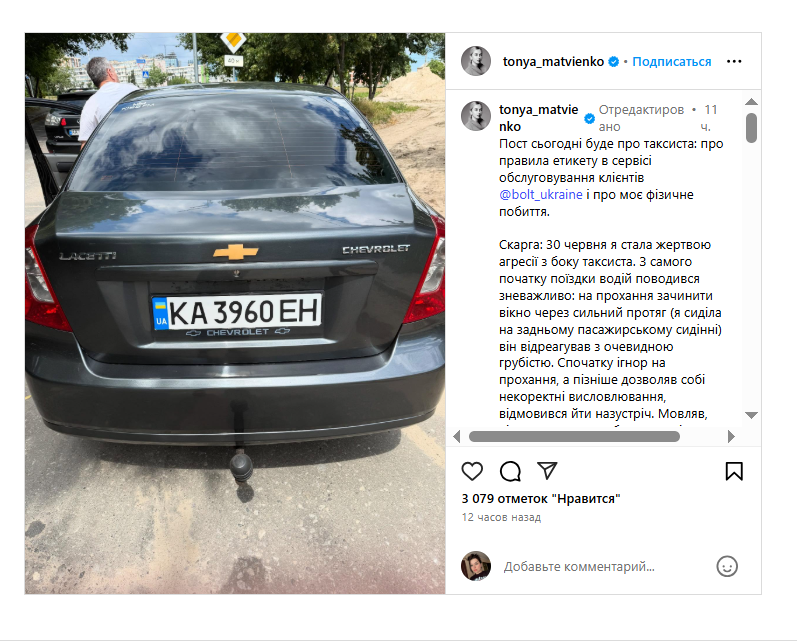797x642 pixels.
Task: Click the horizontal scroll left arrow
Action: click(456, 436)
